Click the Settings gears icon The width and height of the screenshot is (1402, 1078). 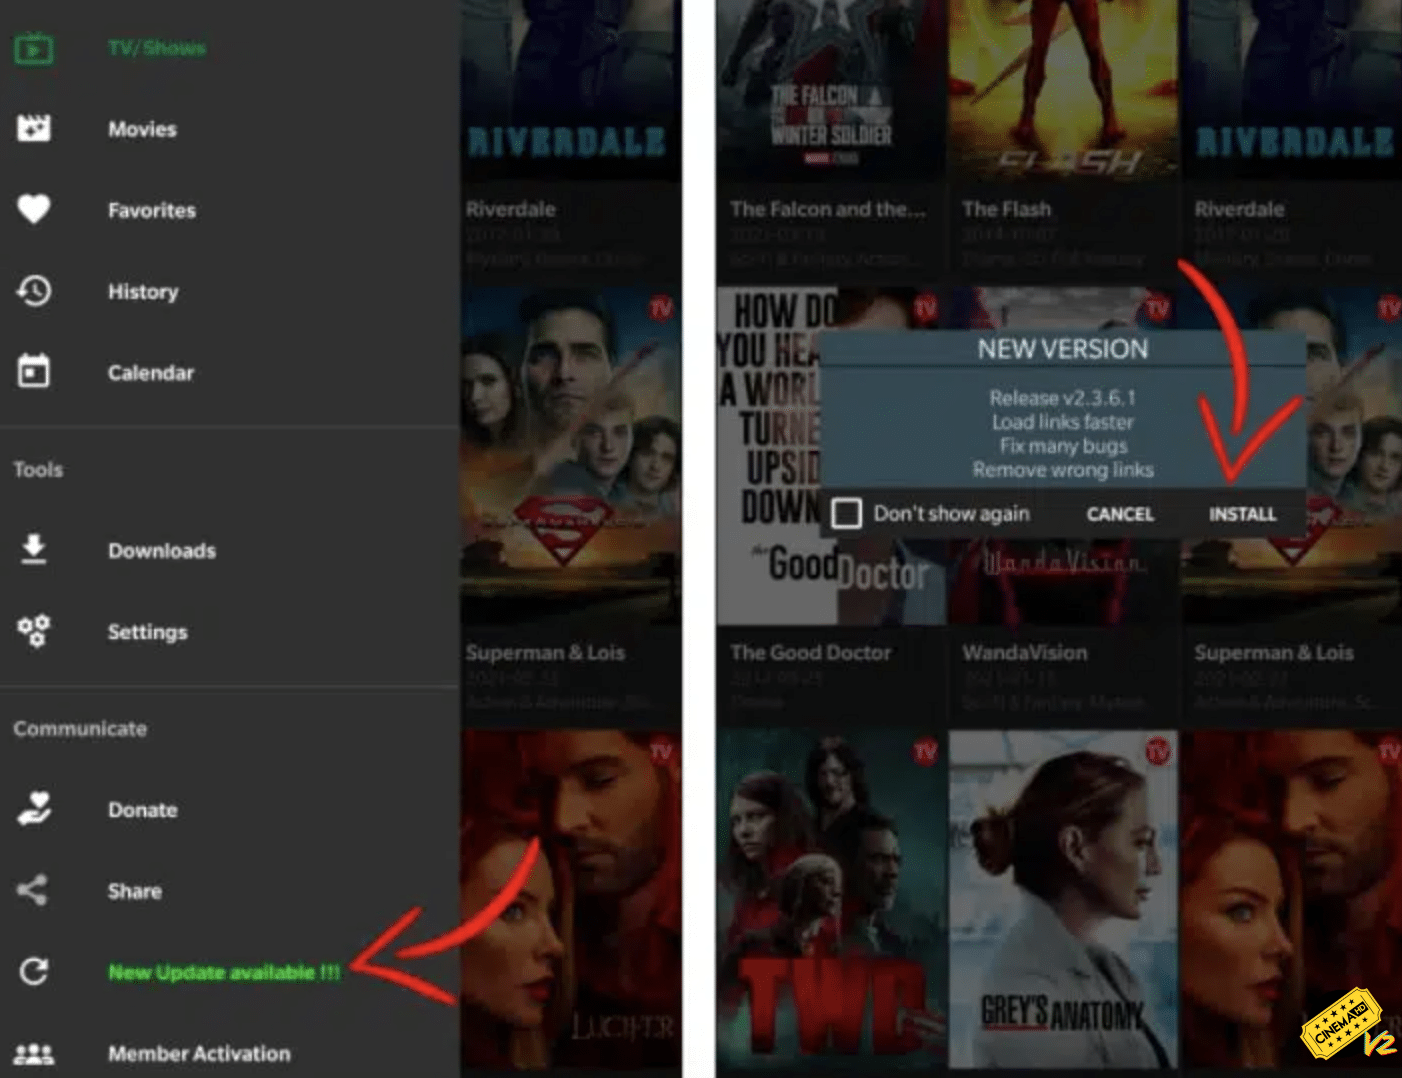pos(34,631)
